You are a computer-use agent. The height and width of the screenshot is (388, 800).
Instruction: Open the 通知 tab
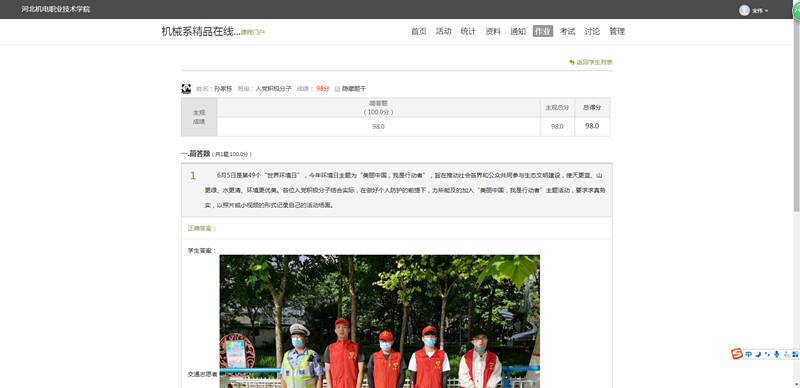[x=518, y=31]
